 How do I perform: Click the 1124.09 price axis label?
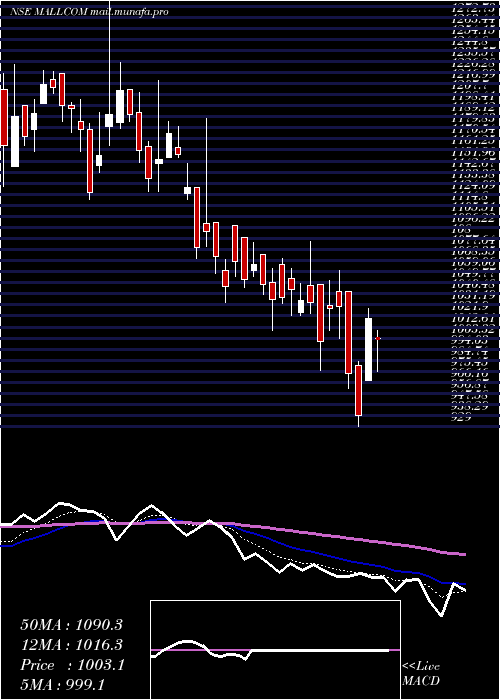click(x=475, y=186)
